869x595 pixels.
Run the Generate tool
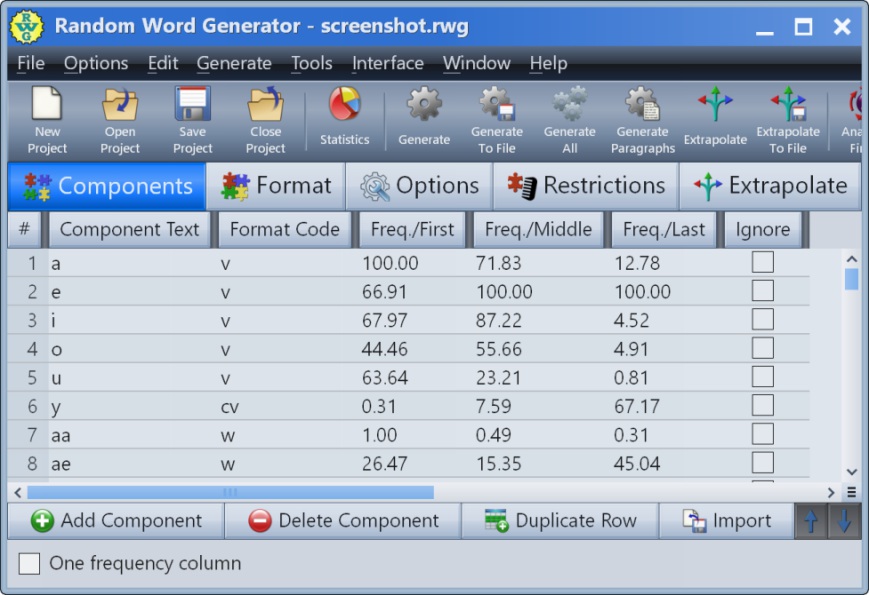click(x=423, y=118)
